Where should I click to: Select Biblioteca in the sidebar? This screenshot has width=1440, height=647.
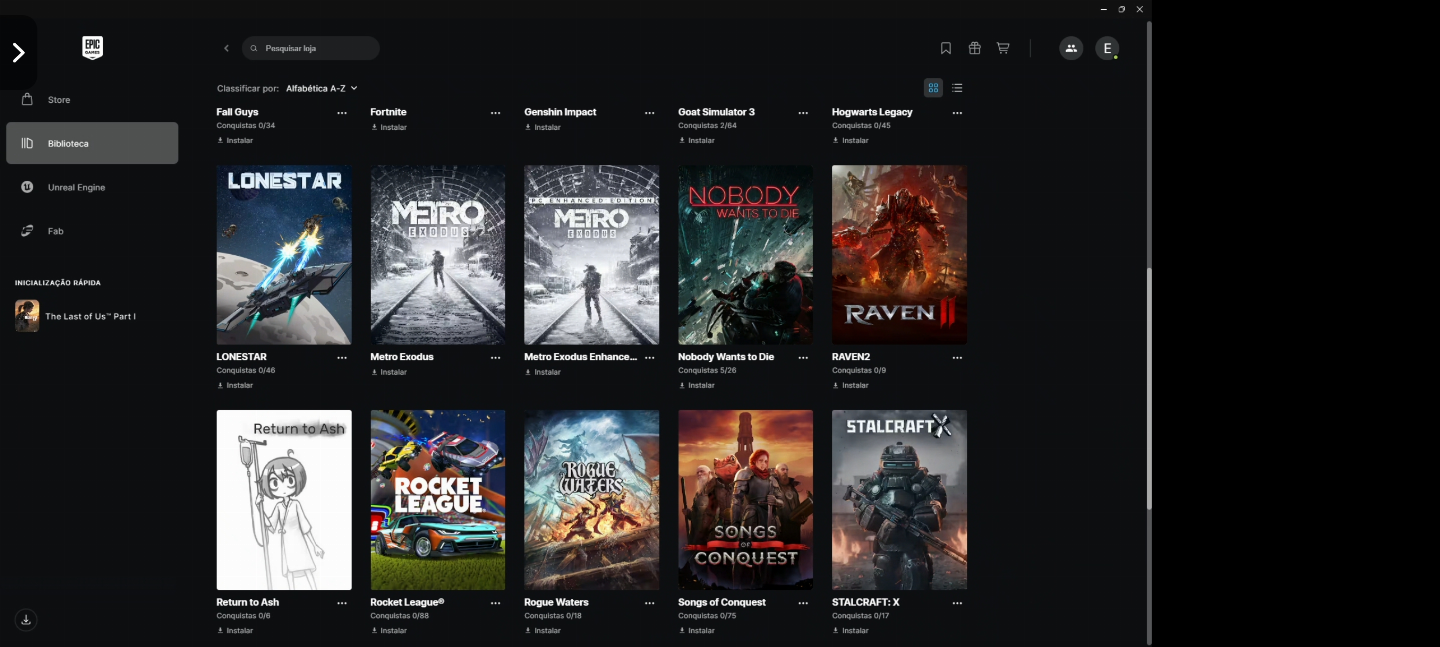(92, 143)
